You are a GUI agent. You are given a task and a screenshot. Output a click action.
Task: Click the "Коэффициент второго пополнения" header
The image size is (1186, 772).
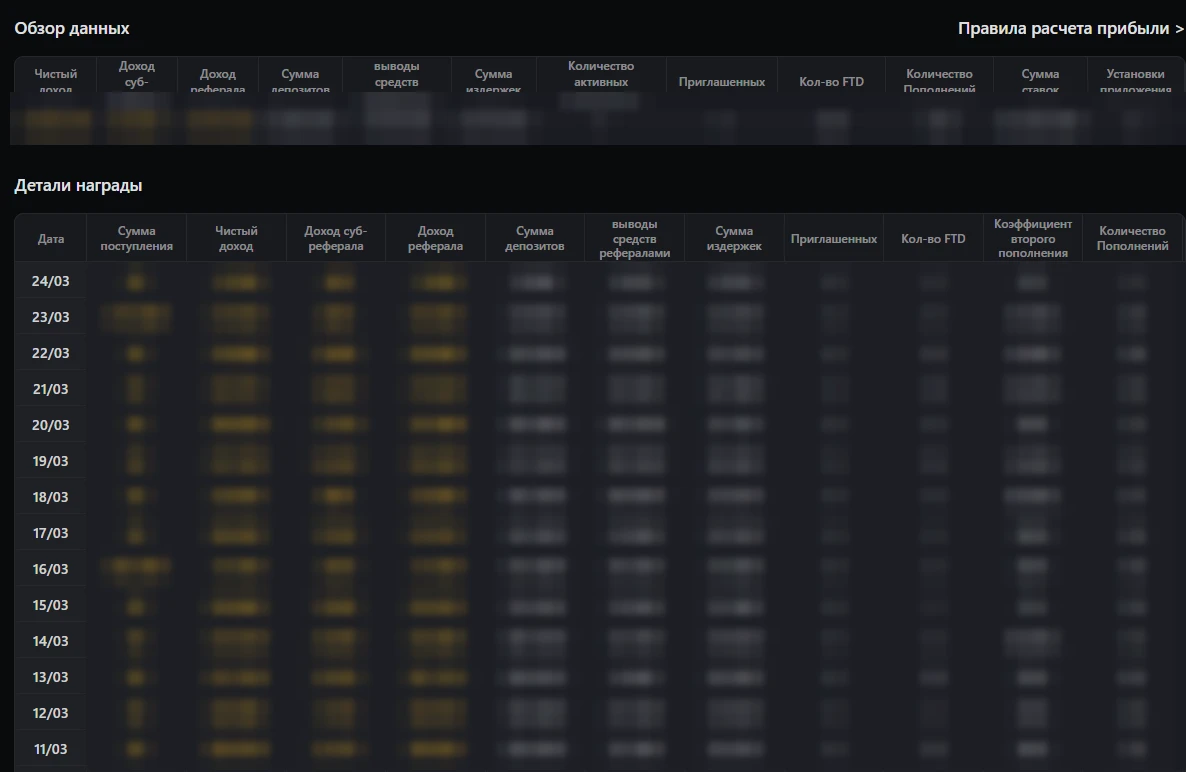click(x=1033, y=237)
